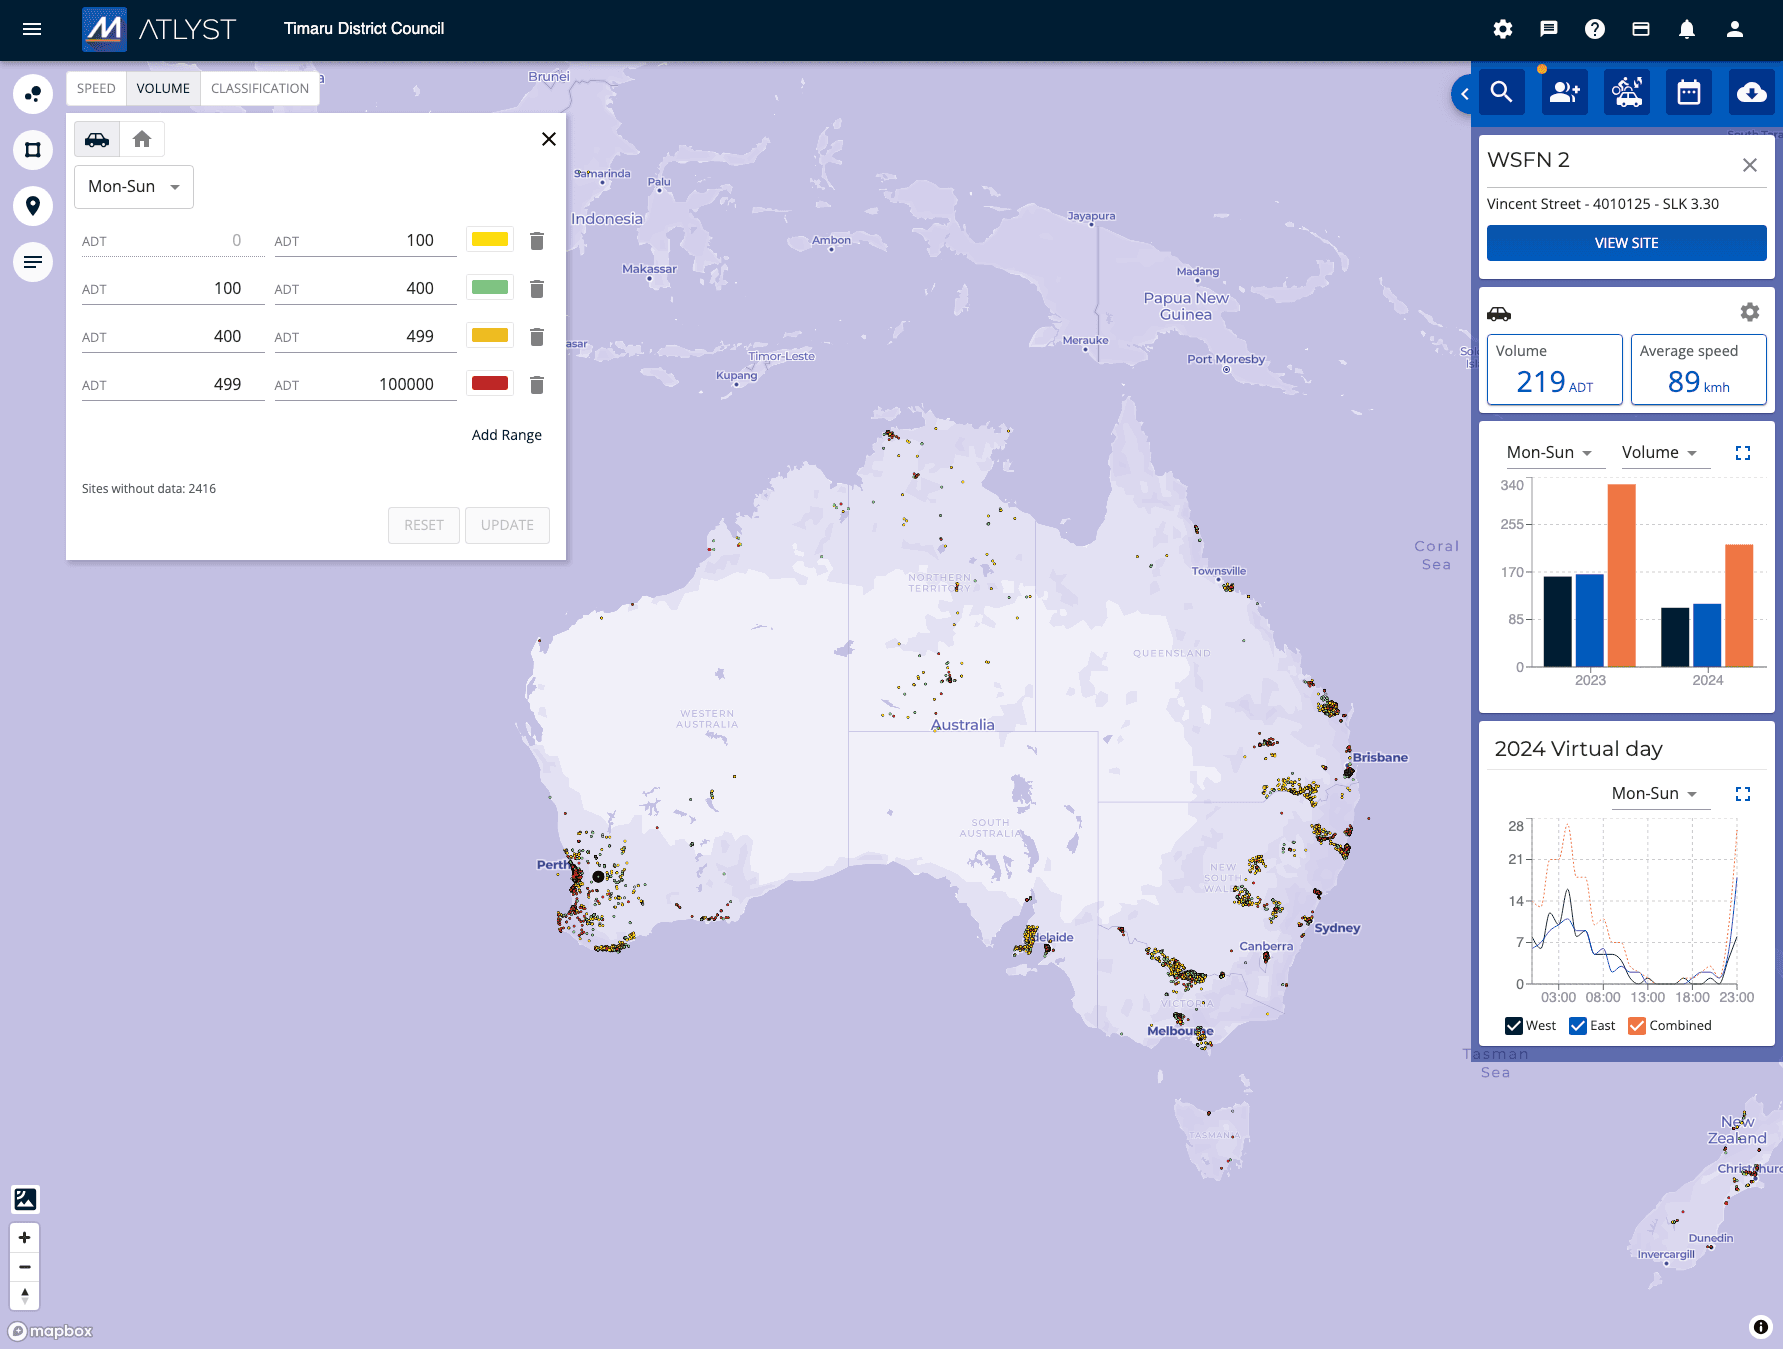Pick the red color swatch for 499-100000 range
1783x1350 pixels.
coord(490,384)
